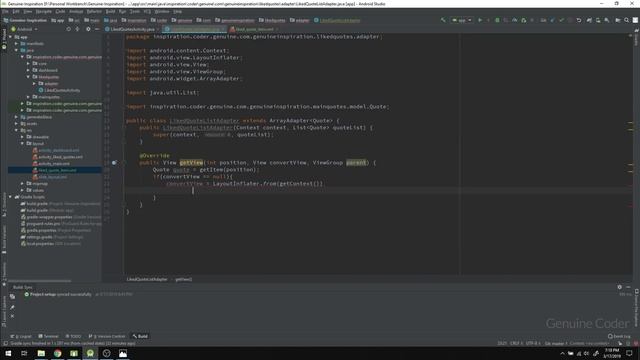Expand the mipmap folder
The height and width of the screenshot is (360, 640).
click(22, 184)
